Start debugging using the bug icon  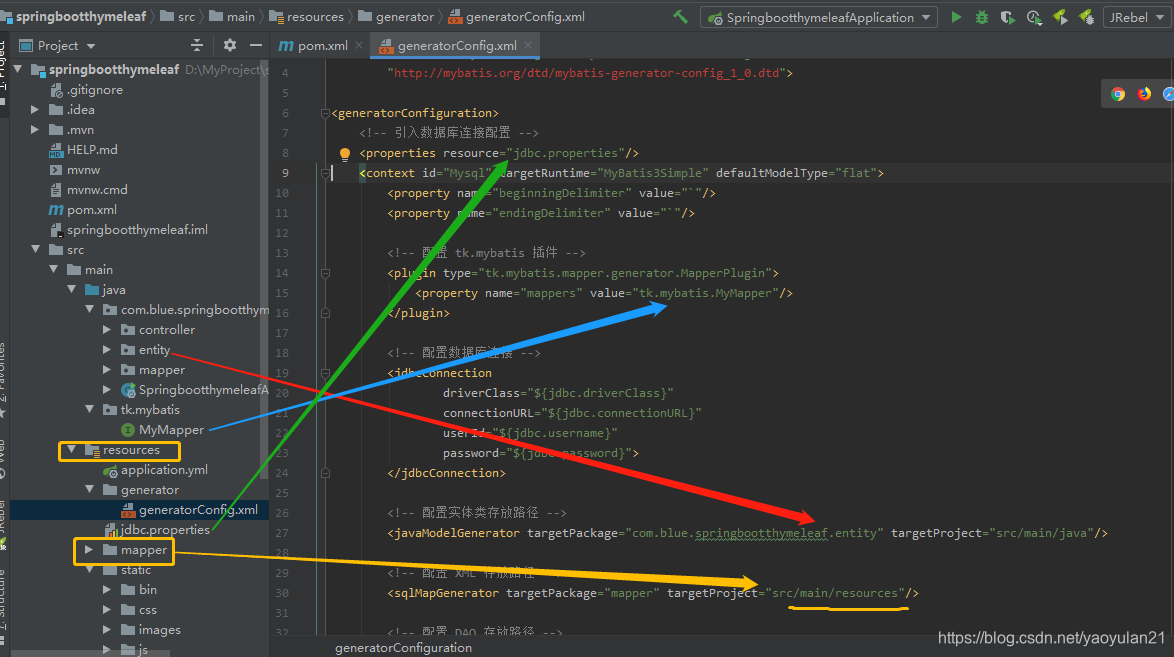pos(984,17)
